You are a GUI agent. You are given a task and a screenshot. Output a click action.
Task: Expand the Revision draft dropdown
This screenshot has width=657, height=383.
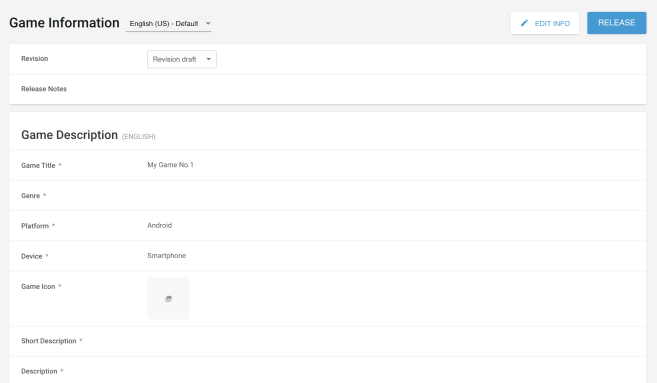182,59
